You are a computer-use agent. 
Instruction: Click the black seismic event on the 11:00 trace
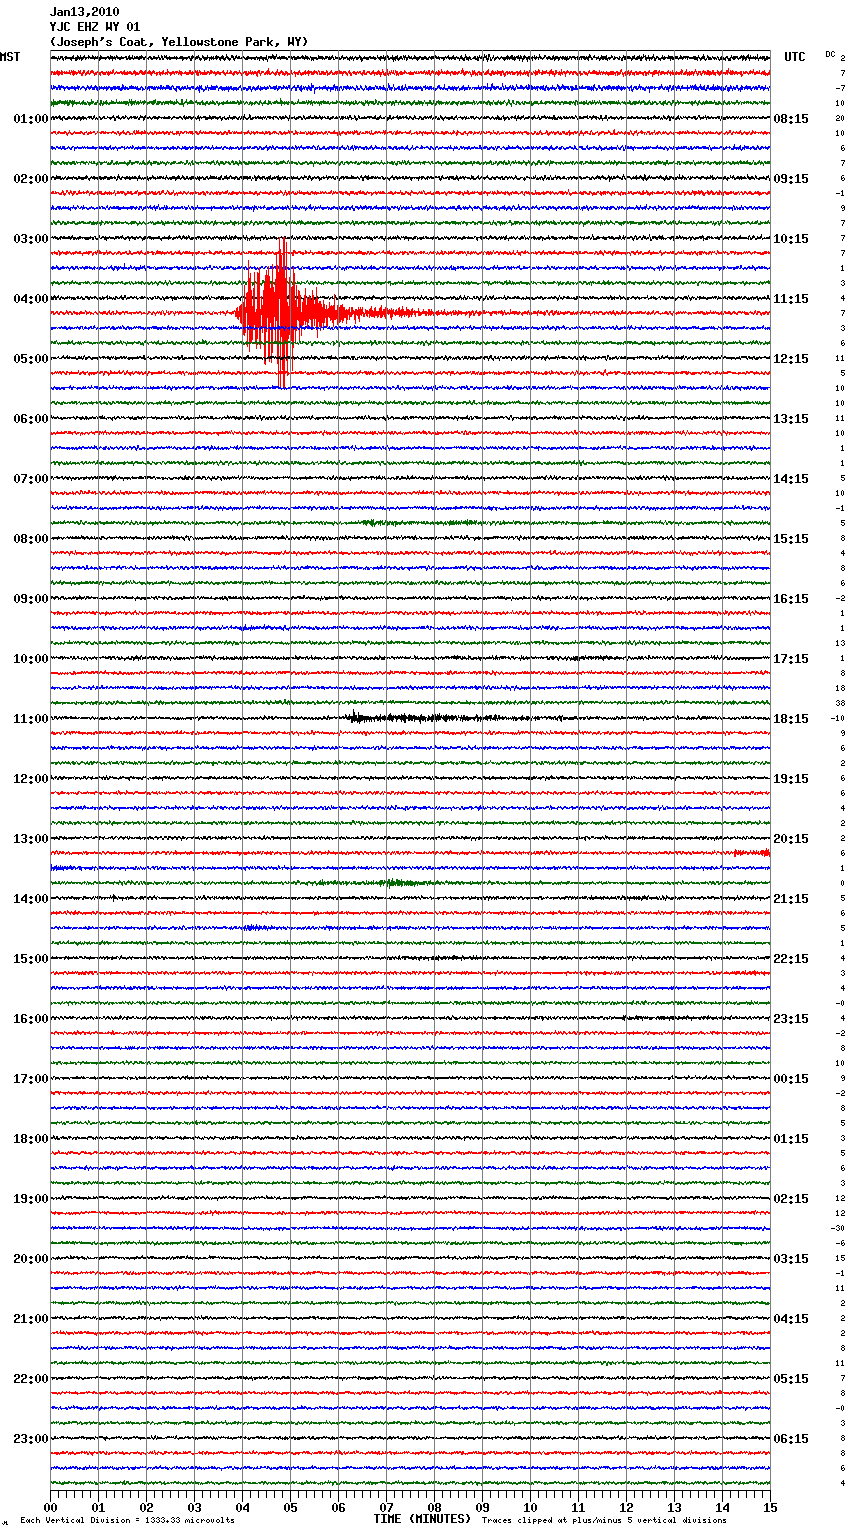[400, 717]
